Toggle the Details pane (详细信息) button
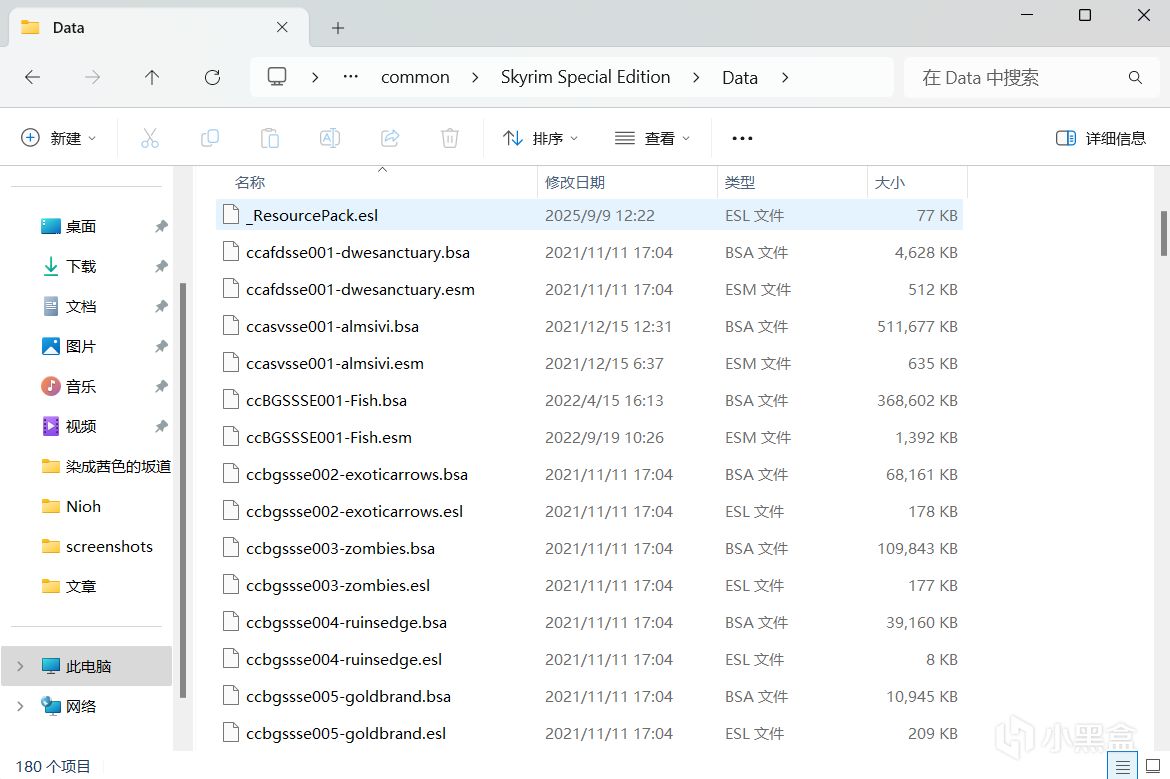Viewport: 1170px width, 779px height. tap(1101, 138)
